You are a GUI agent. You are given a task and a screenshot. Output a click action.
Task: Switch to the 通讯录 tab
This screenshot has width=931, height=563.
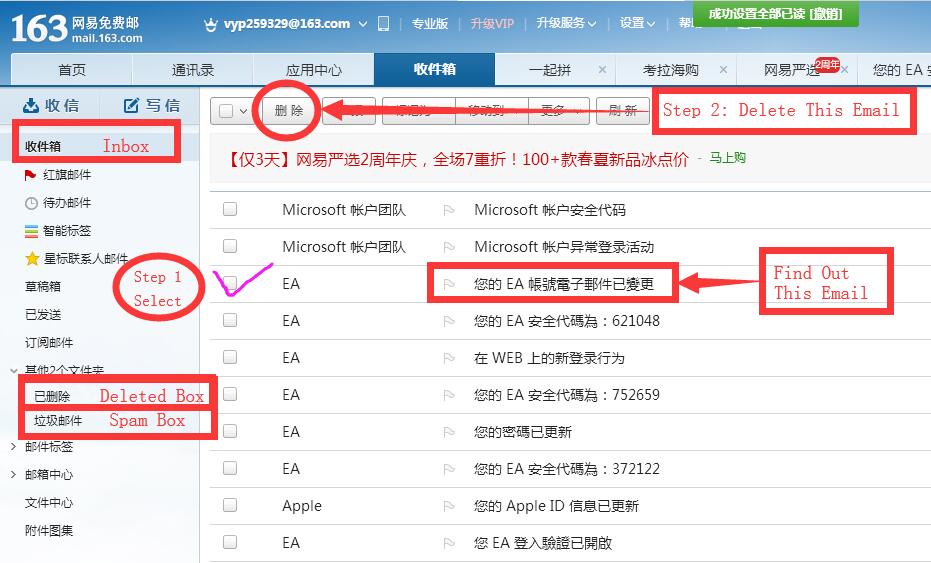coord(193,69)
